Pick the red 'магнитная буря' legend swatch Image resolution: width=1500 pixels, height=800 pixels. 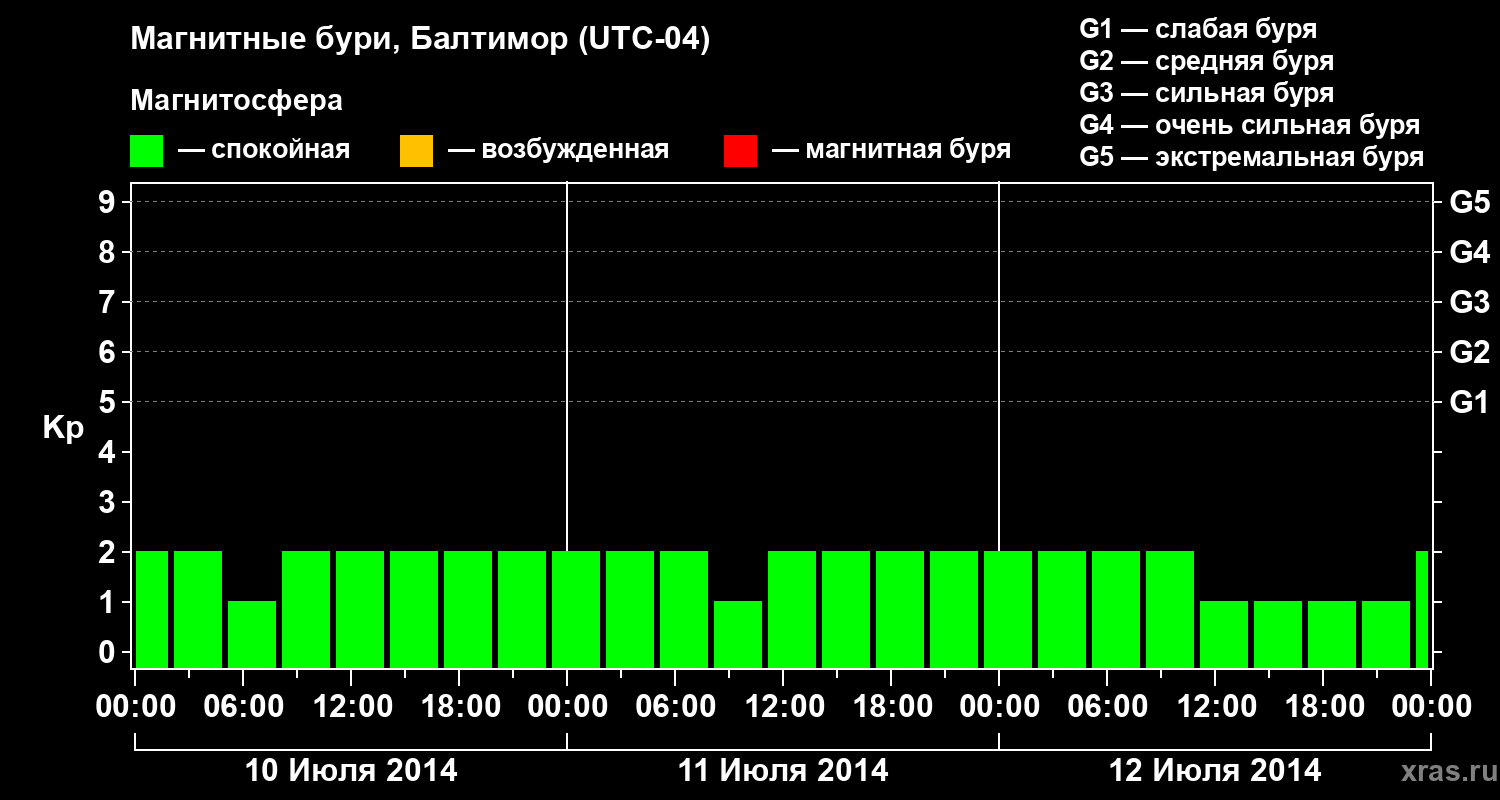[x=740, y=151]
